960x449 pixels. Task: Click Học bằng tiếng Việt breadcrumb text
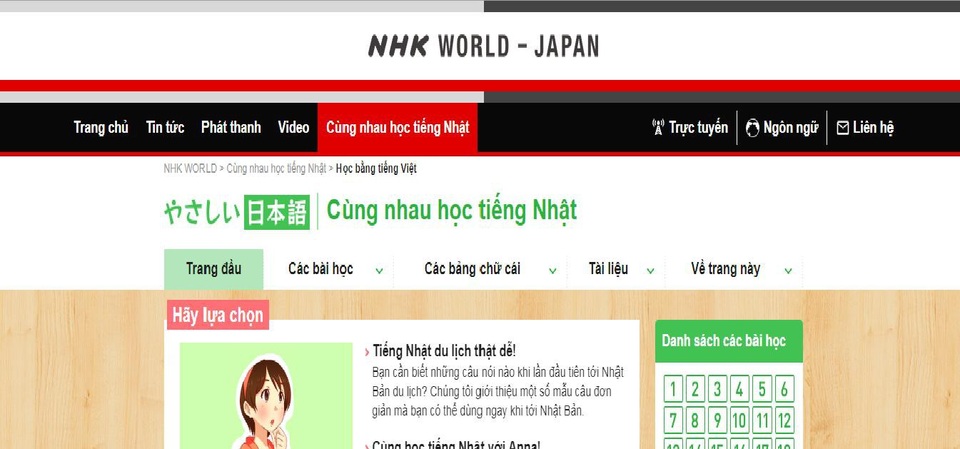pos(376,168)
